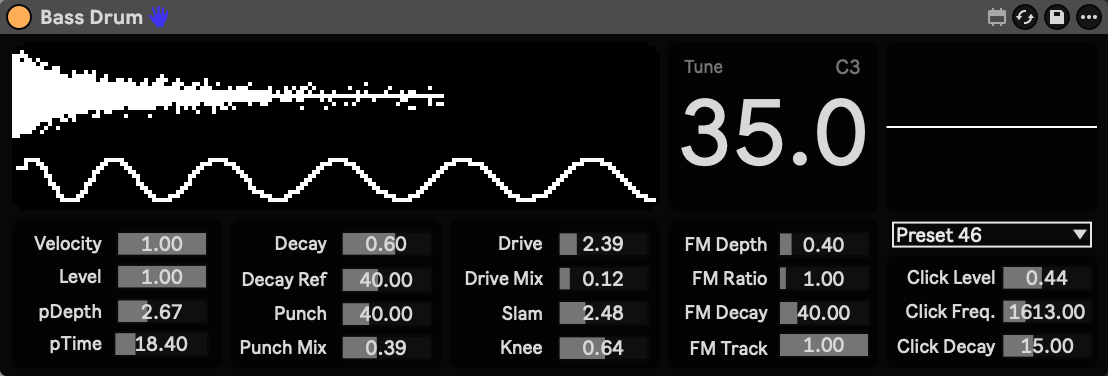Click the Click Freq. label
The image size is (1108, 376).
tap(950, 312)
